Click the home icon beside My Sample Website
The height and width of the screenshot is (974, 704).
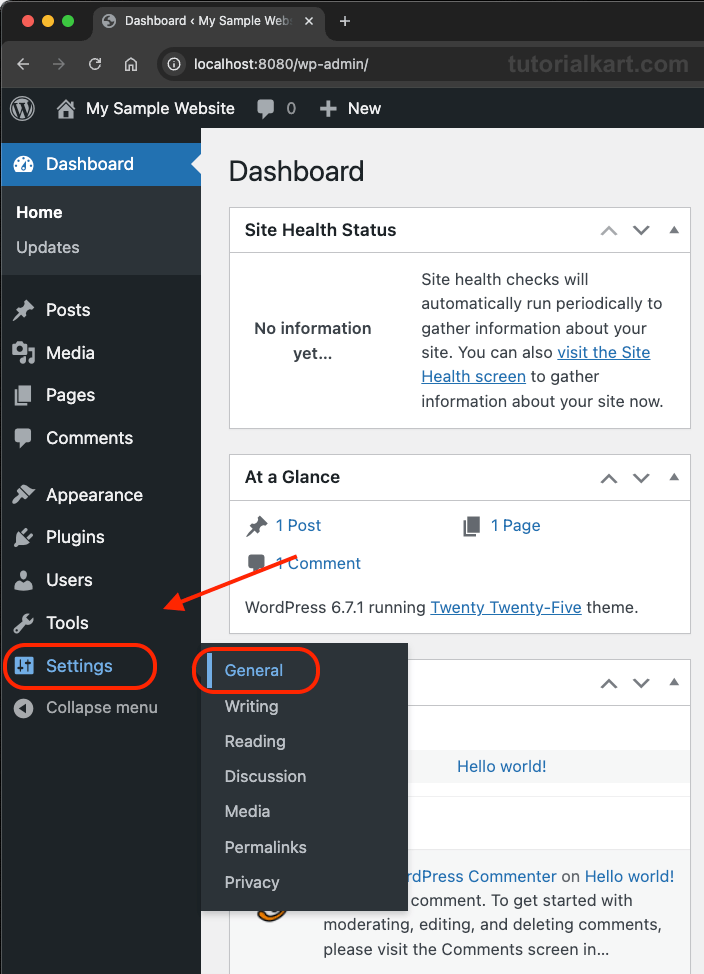click(66, 109)
